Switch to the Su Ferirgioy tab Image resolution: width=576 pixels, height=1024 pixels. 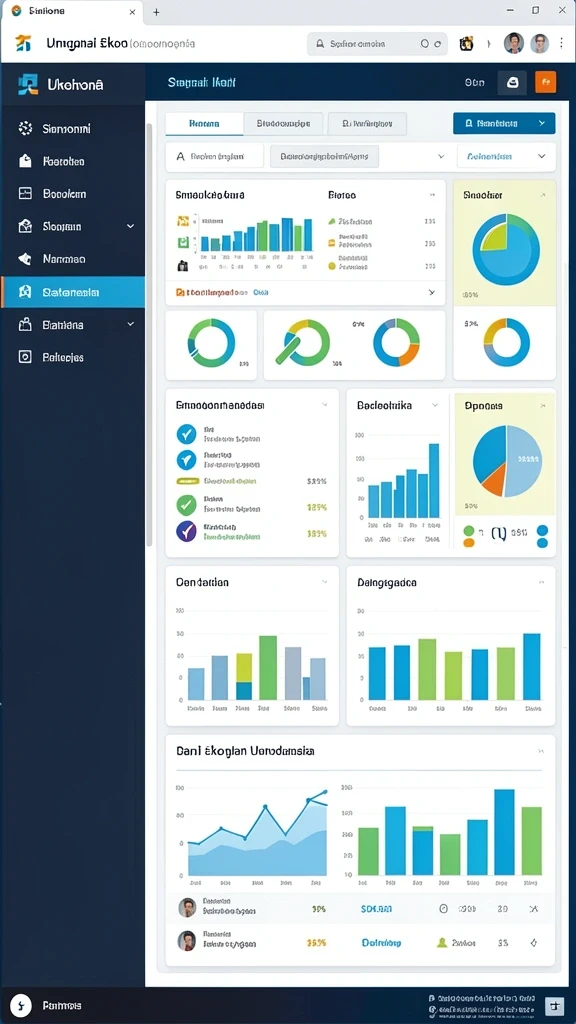367,123
